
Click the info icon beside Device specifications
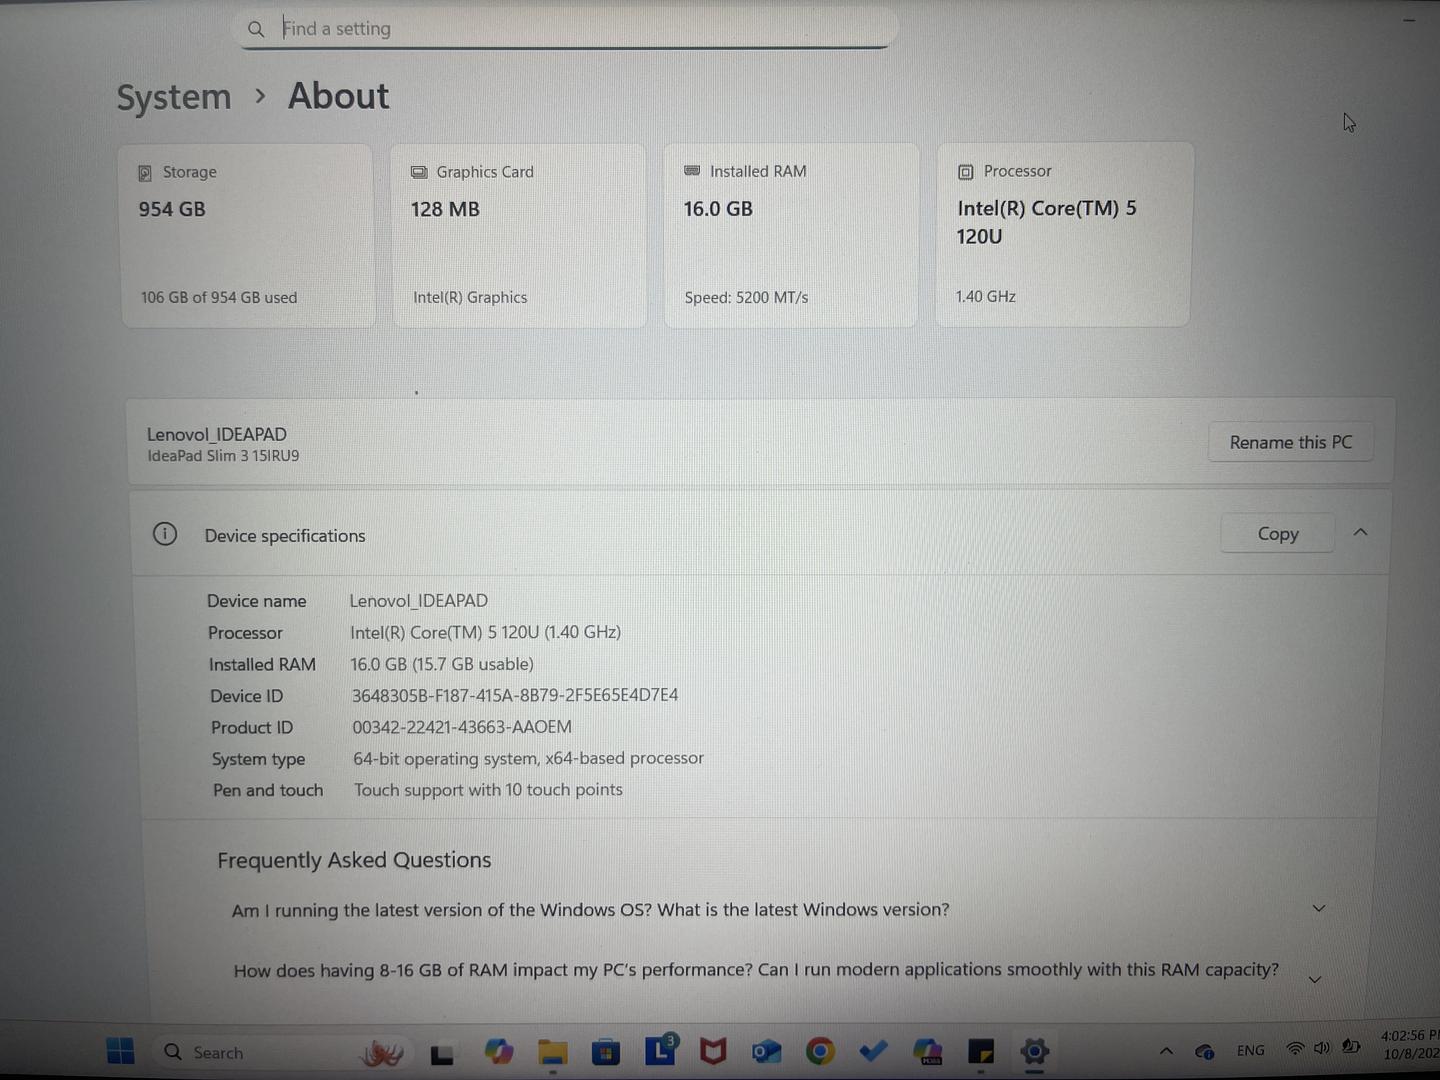(165, 534)
